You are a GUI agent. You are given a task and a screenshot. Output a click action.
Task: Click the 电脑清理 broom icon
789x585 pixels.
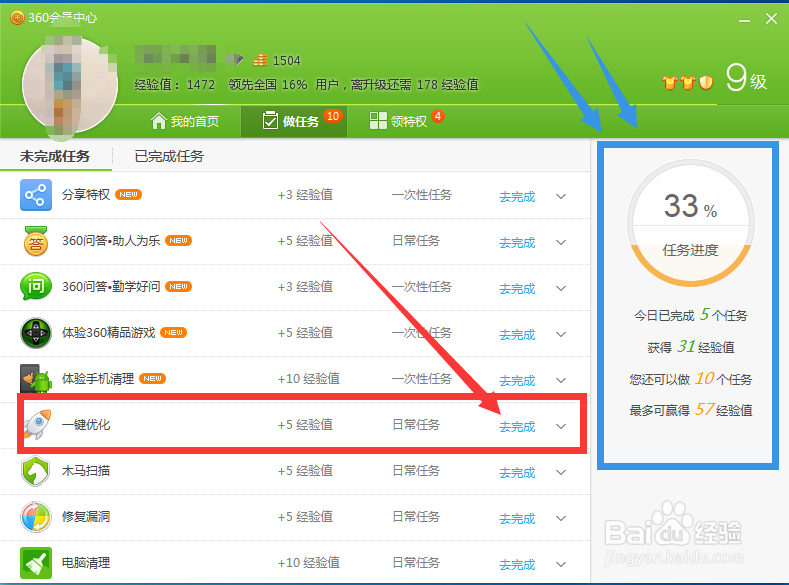point(36,563)
